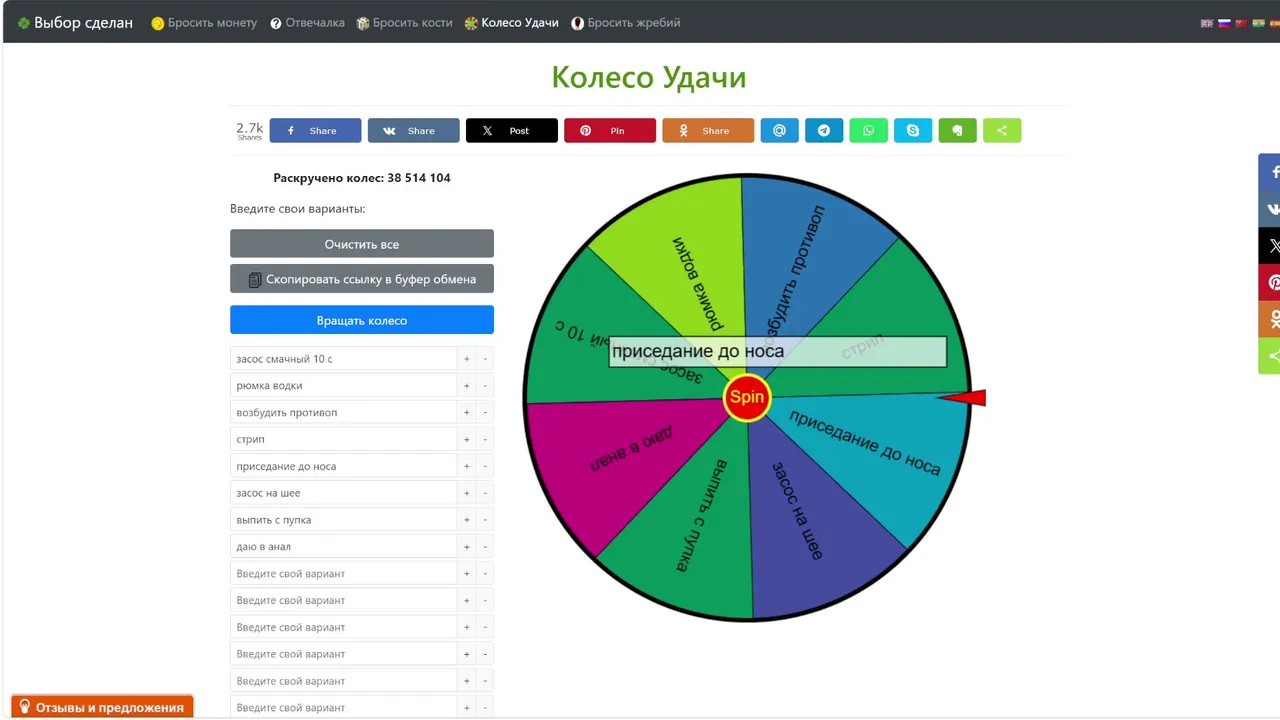Click the plus button next to засос на шее
The image size is (1280, 720).
(466, 493)
